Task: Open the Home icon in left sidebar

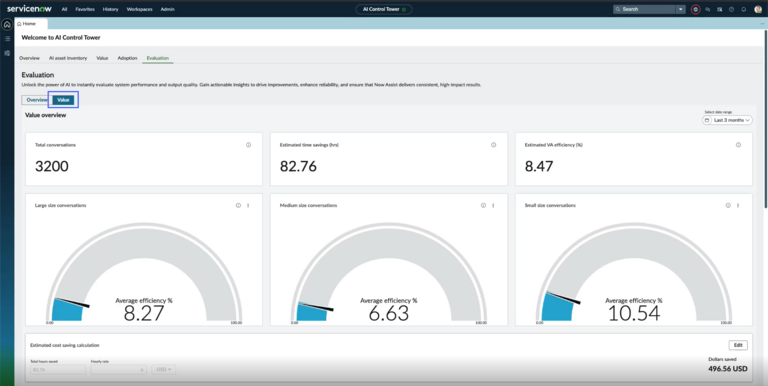Action: (7, 24)
